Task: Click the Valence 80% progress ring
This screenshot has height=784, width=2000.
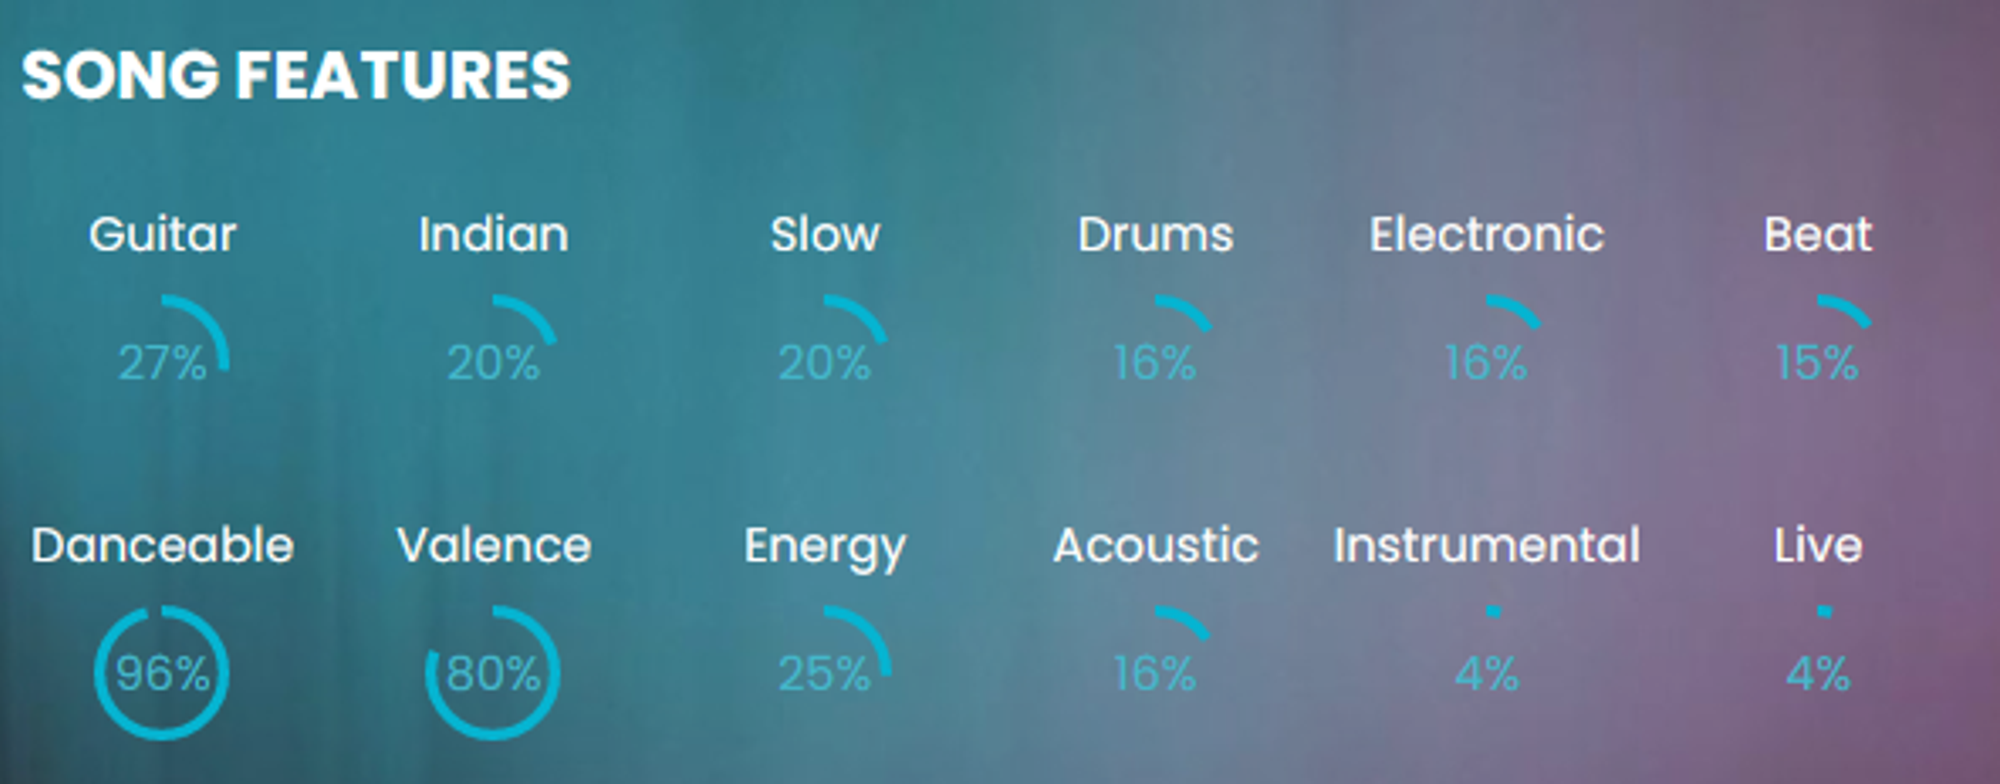Action: tap(493, 673)
